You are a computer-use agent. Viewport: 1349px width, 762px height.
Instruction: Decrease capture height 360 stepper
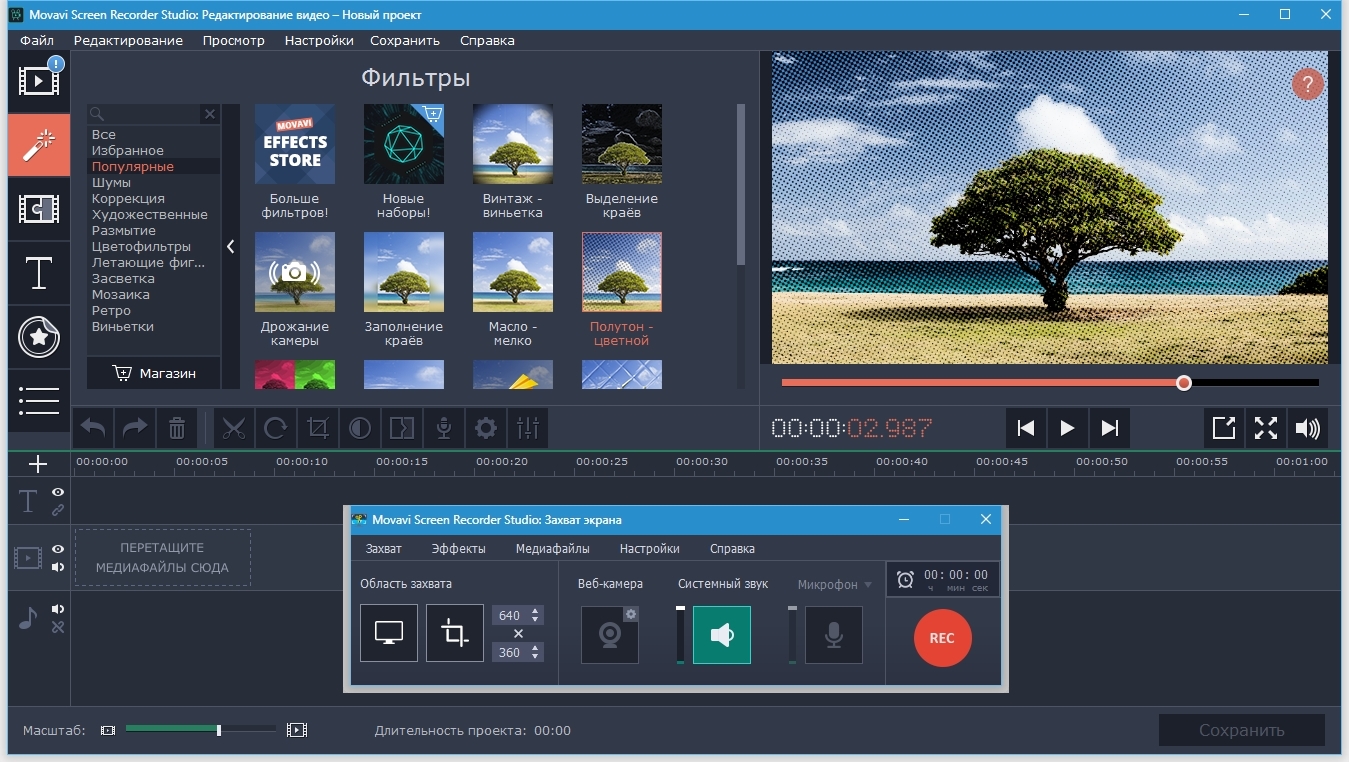tap(536, 656)
